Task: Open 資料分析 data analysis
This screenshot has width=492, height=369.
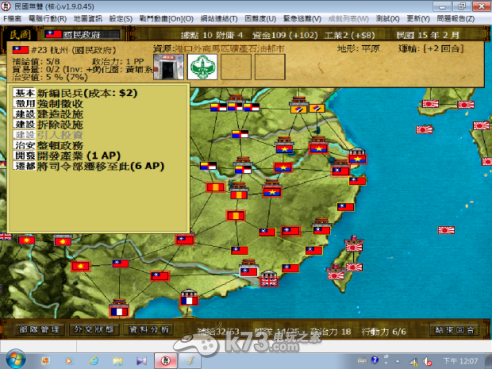Action: tap(149, 330)
